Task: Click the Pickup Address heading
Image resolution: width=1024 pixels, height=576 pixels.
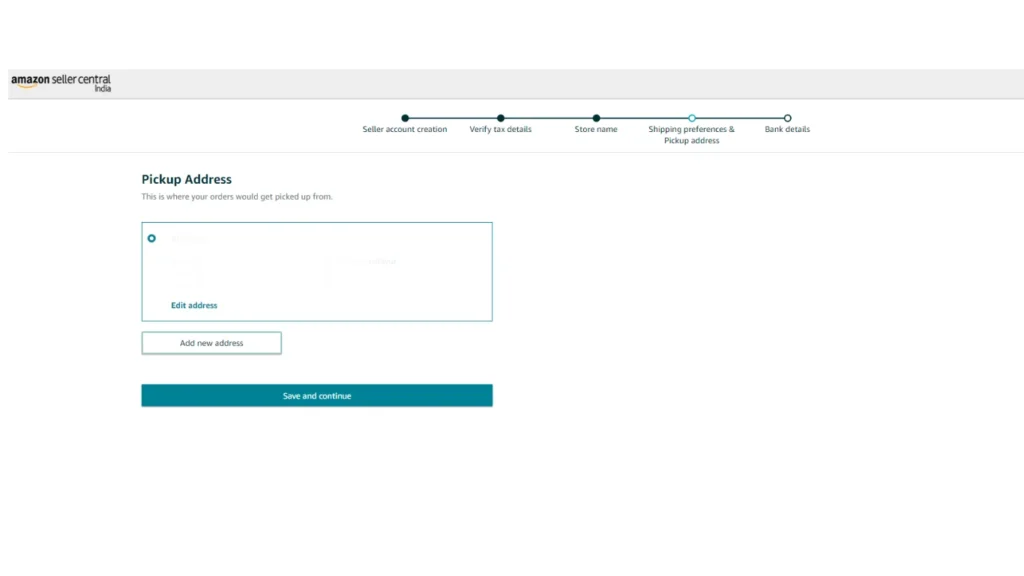Action: [x=186, y=180]
